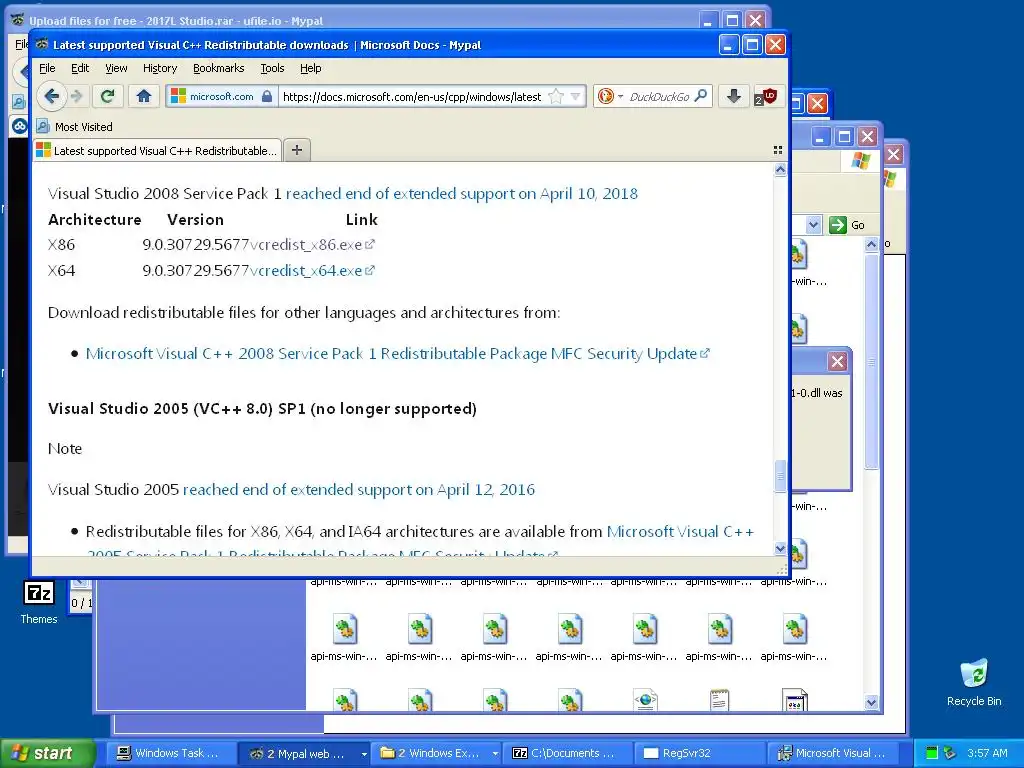Image resolution: width=1024 pixels, height=768 pixels.
Task: Open the View menu
Action: tap(116, 68)
